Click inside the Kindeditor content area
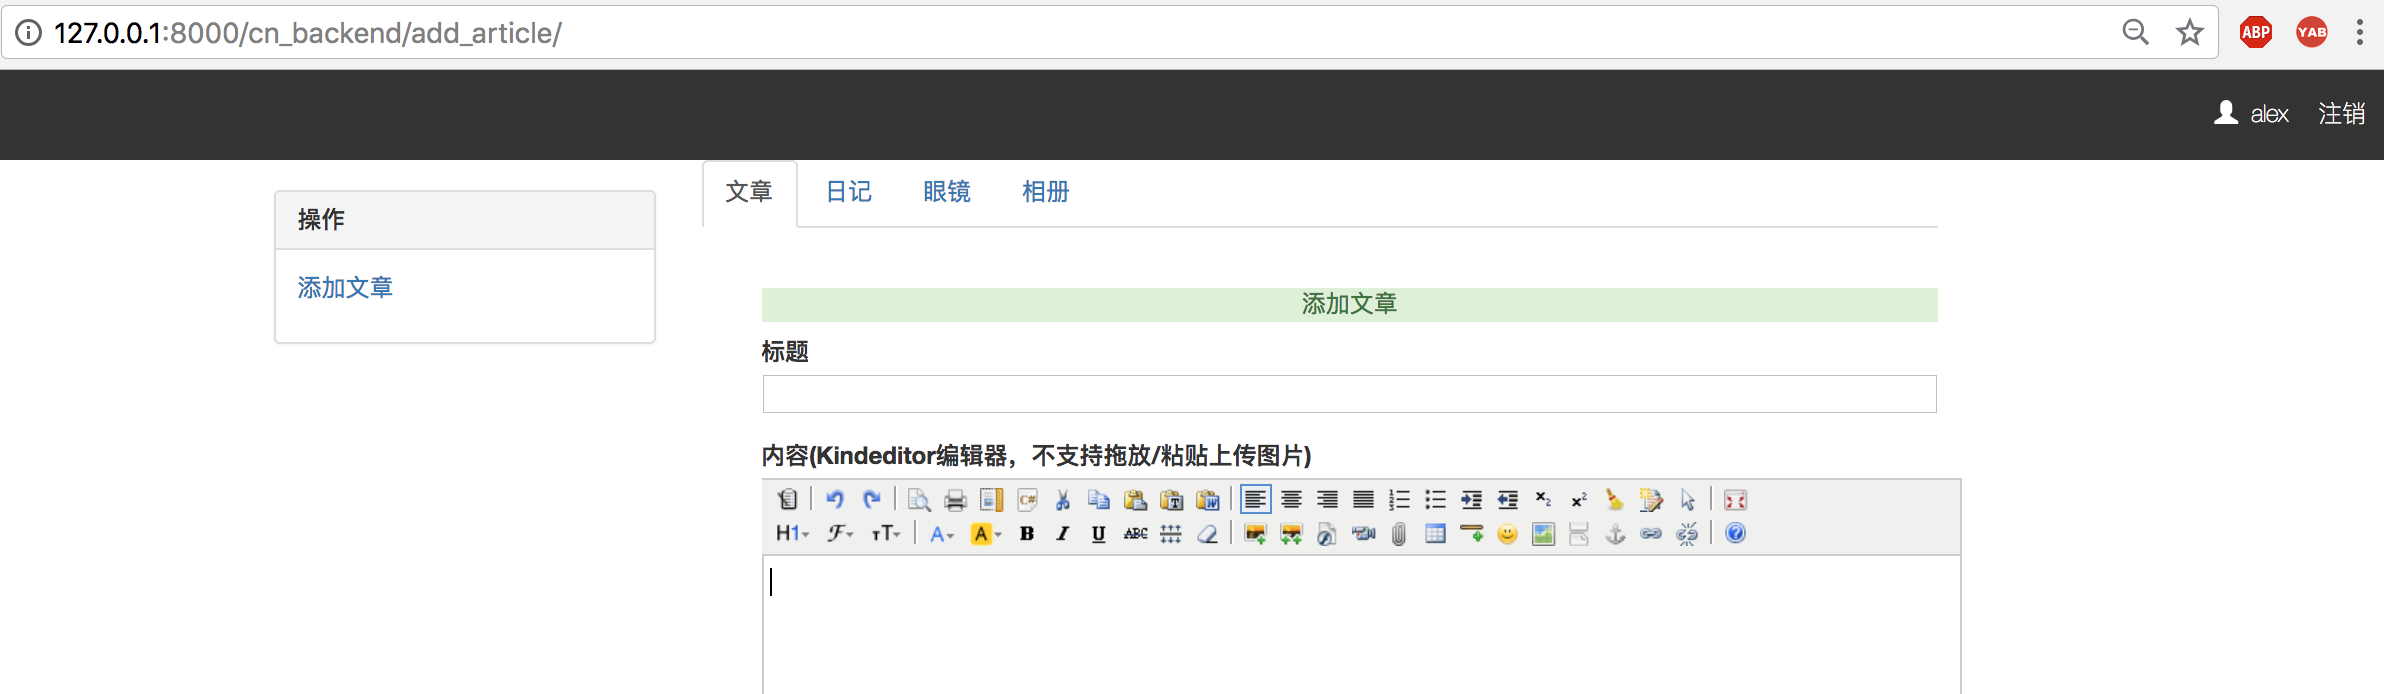This screenshot has height=694, width=2384. [1361, 625]
